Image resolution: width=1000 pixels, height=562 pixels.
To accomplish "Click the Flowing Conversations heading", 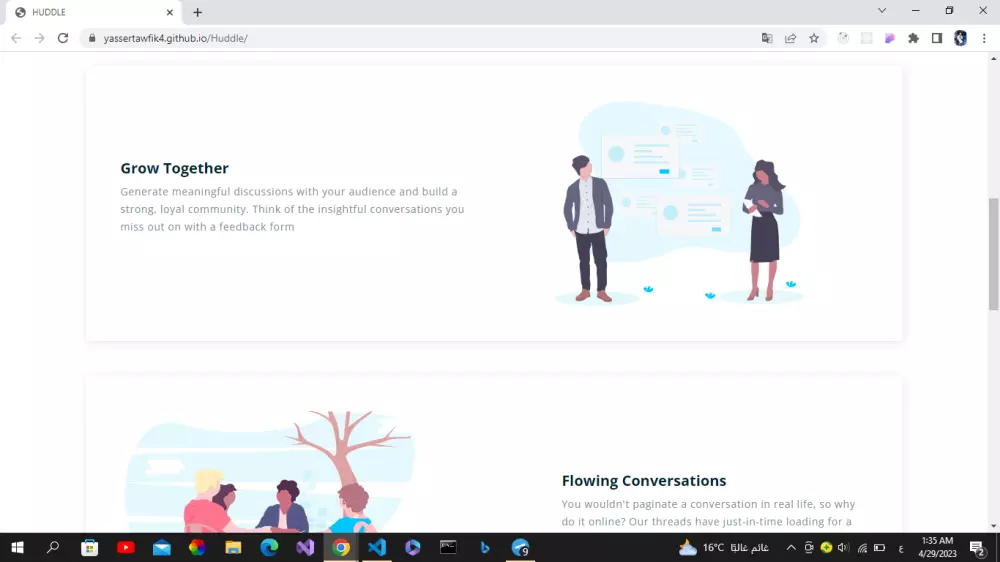I will tap(643, 480).
